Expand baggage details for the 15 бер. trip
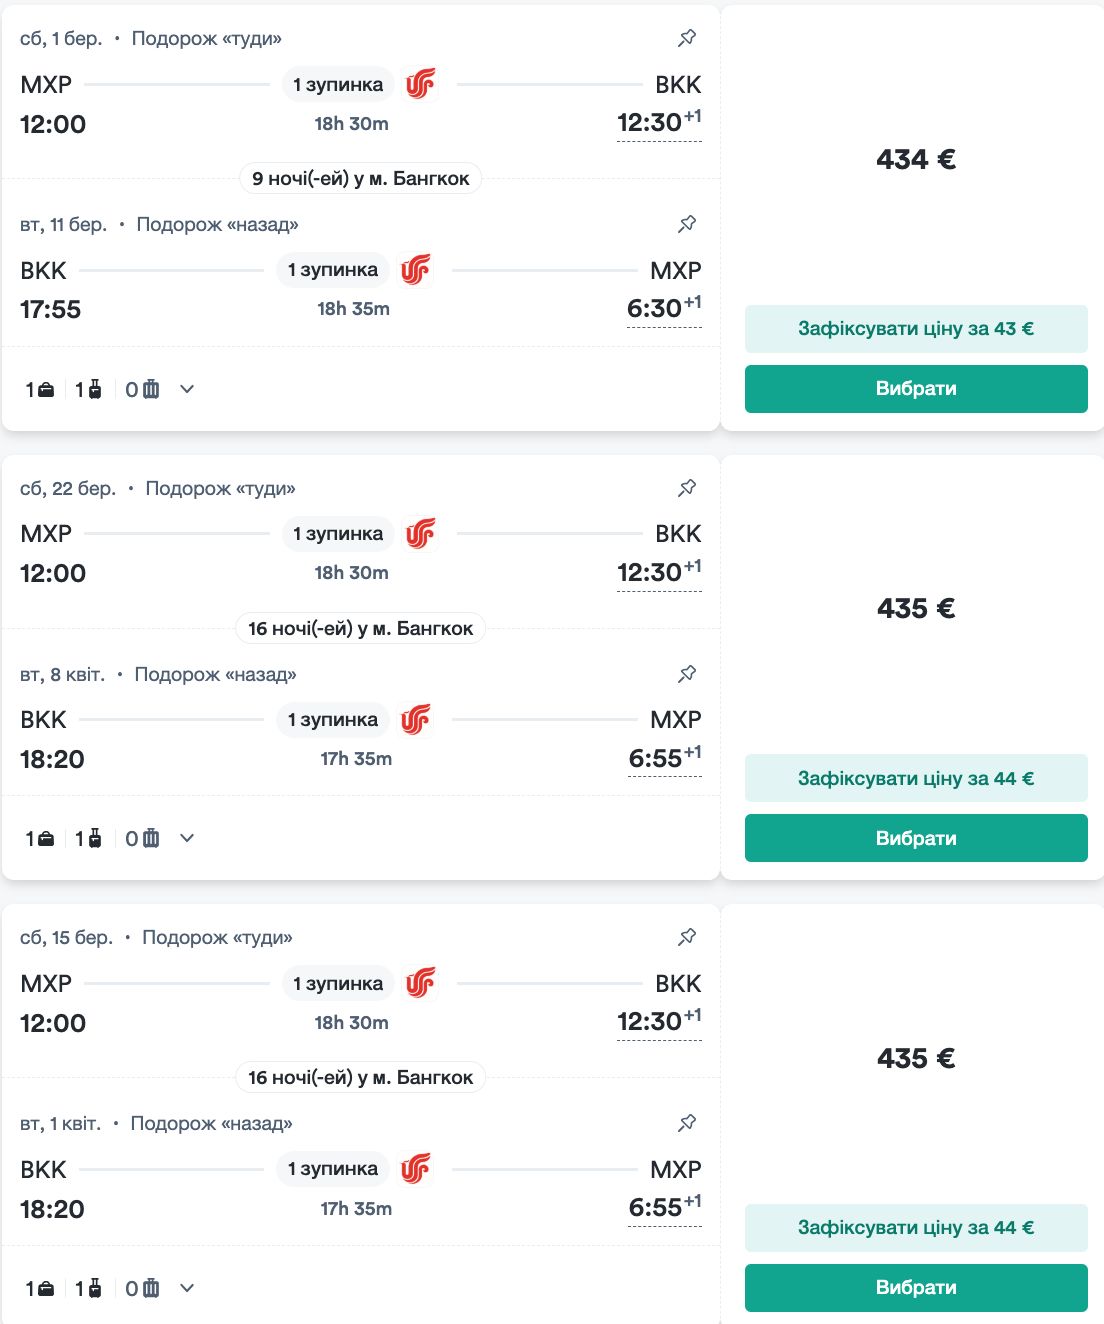Screen dimensions: 1104x1324 pos(187,1288)
